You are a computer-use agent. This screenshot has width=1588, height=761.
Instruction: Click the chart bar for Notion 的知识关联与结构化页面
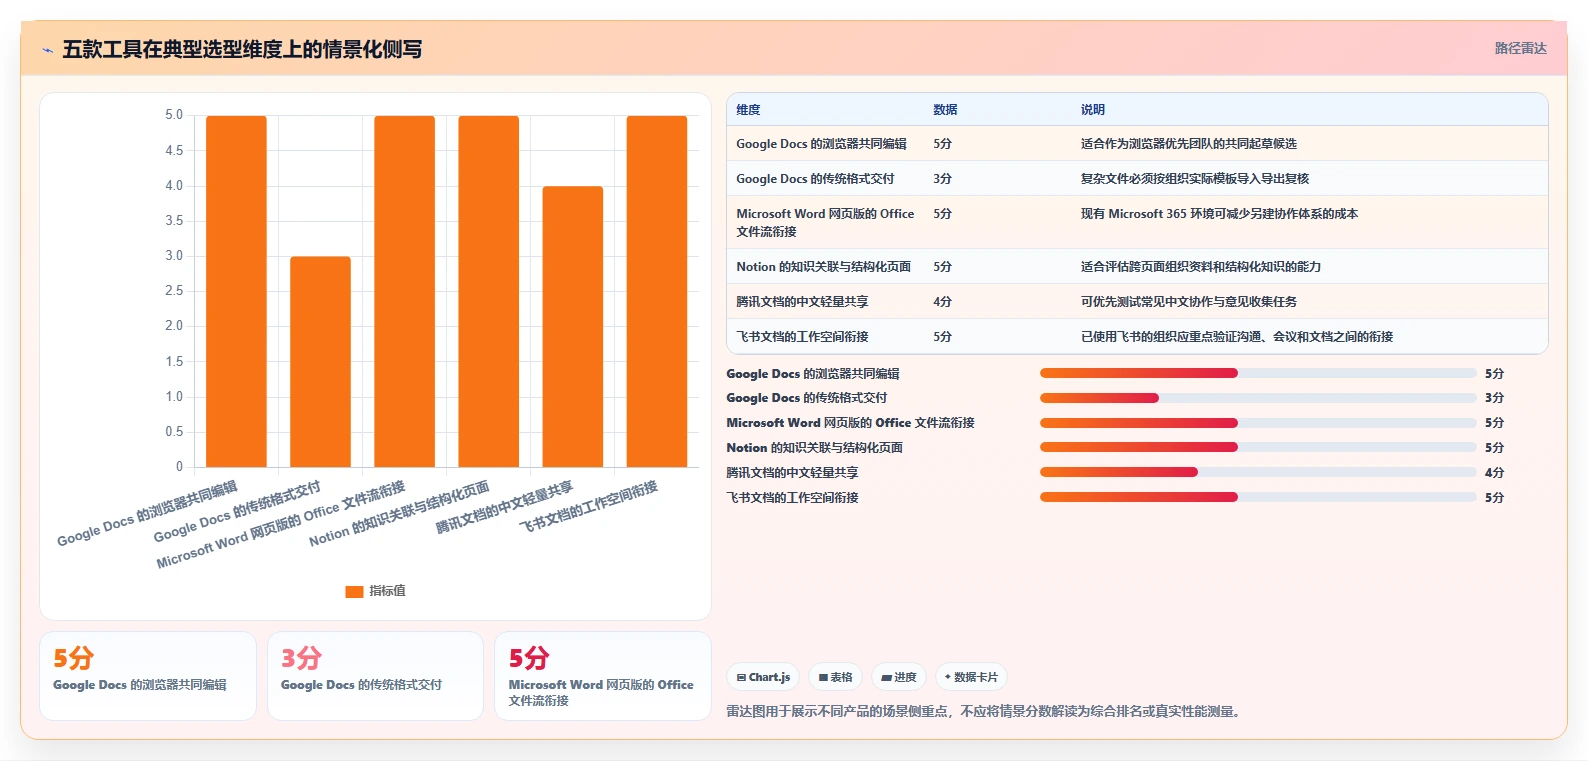(x=488, y=291)
